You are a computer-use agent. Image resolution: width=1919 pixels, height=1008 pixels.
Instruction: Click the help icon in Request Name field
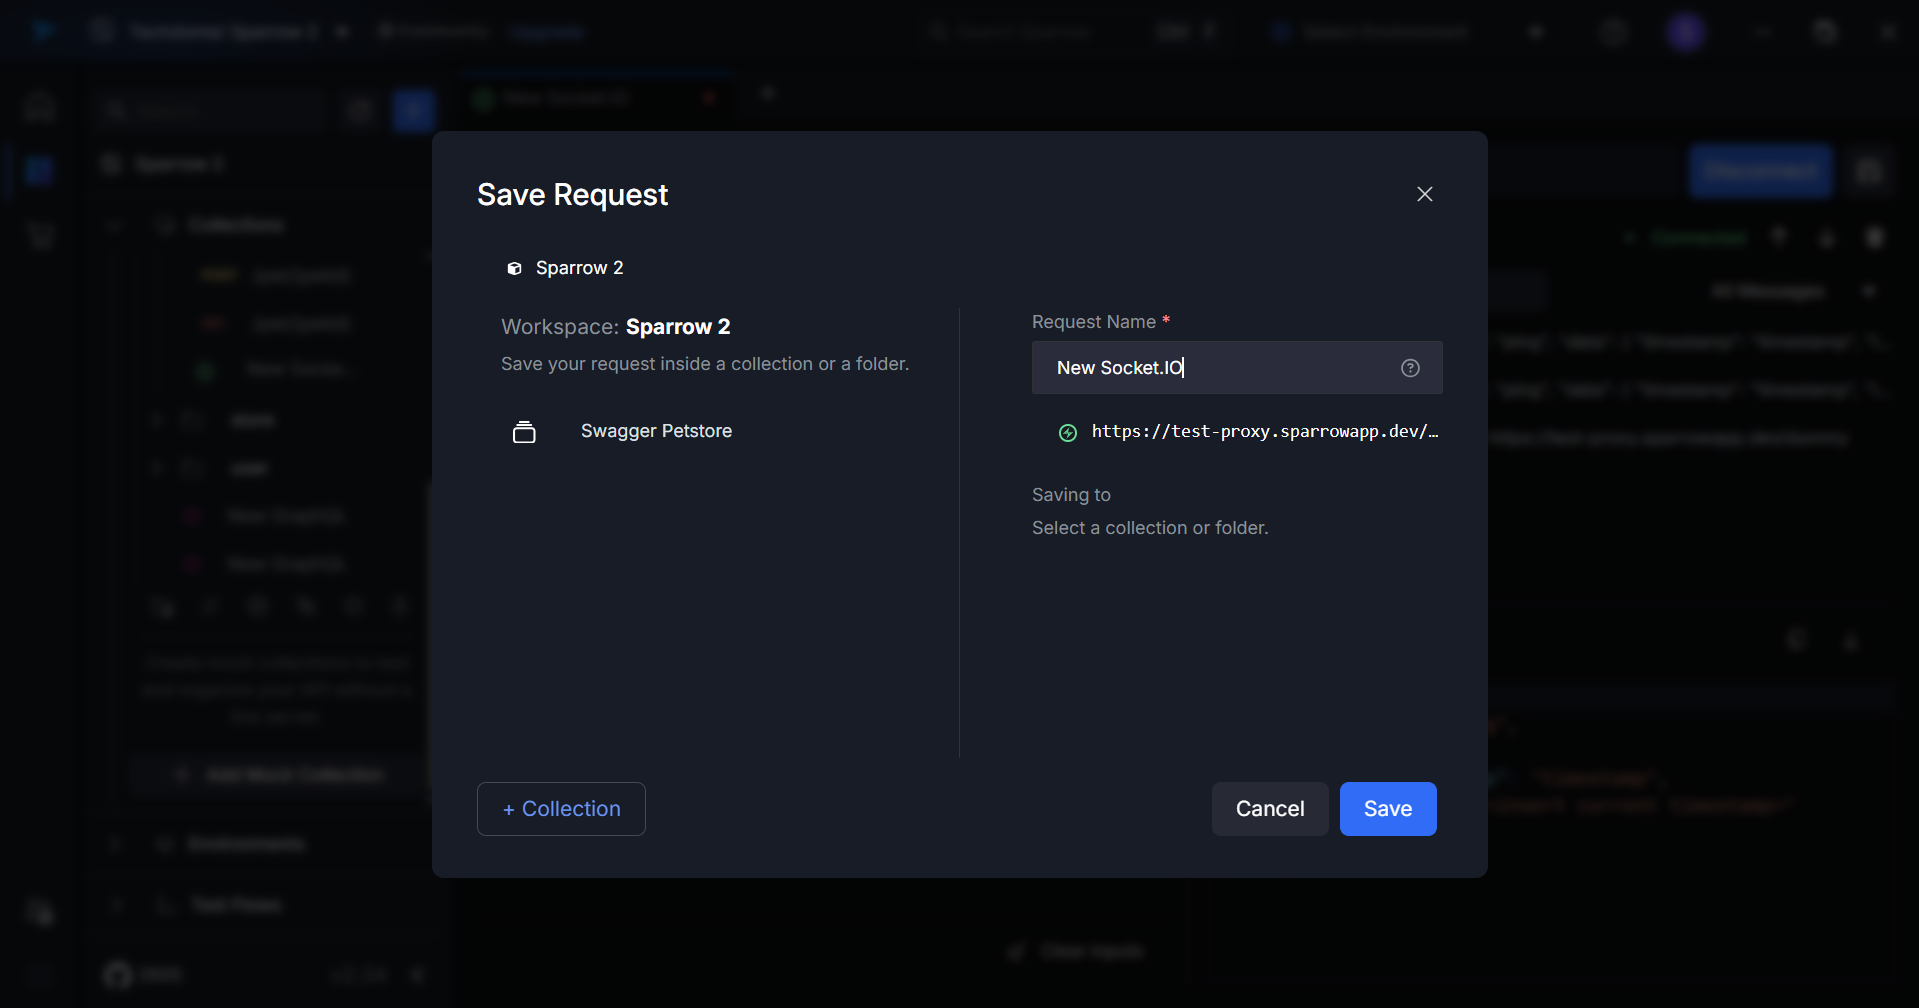pyautogui.click(x=1410, y=368)
